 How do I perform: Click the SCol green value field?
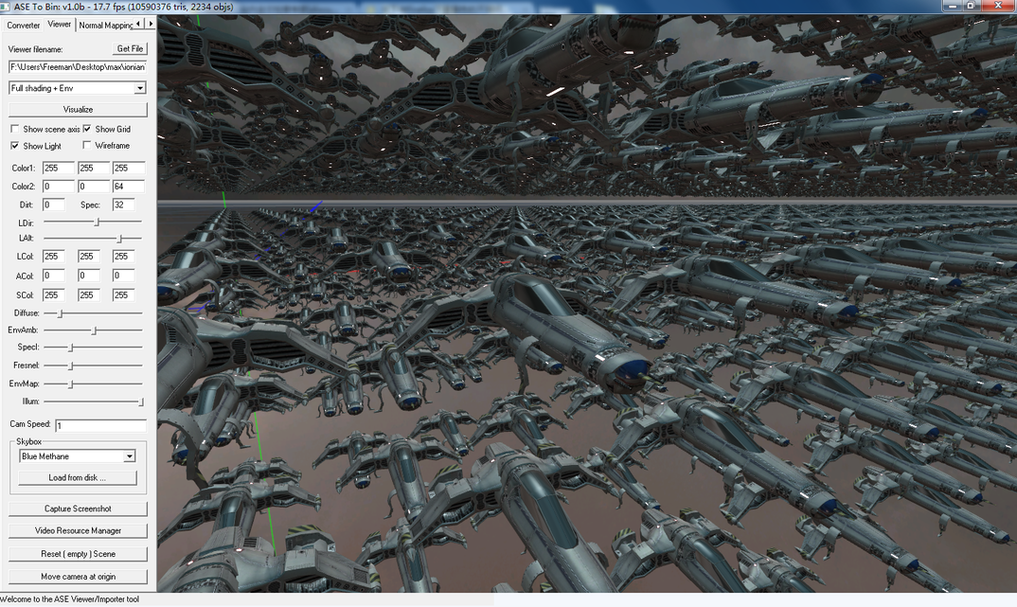click(x=88, y=295)
